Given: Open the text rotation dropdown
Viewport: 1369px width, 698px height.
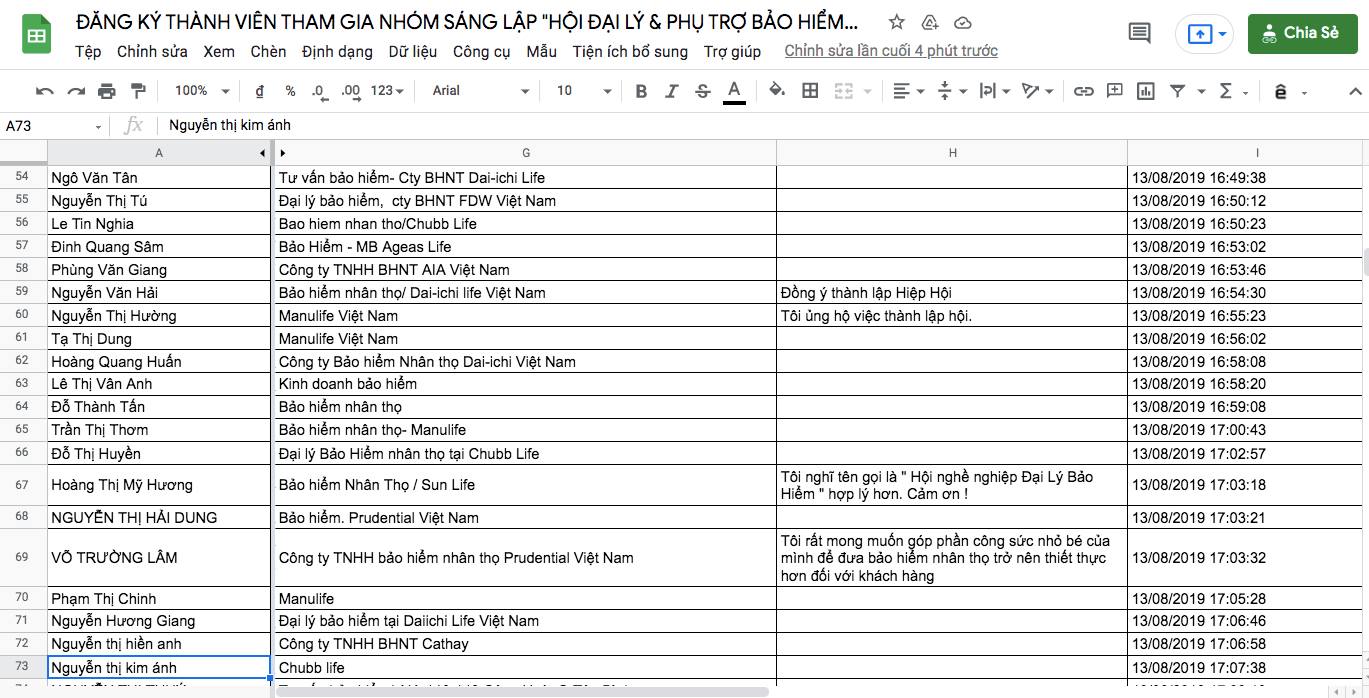Looking at the screenshot, I should pyautogui.click(x=1038, y=91).
